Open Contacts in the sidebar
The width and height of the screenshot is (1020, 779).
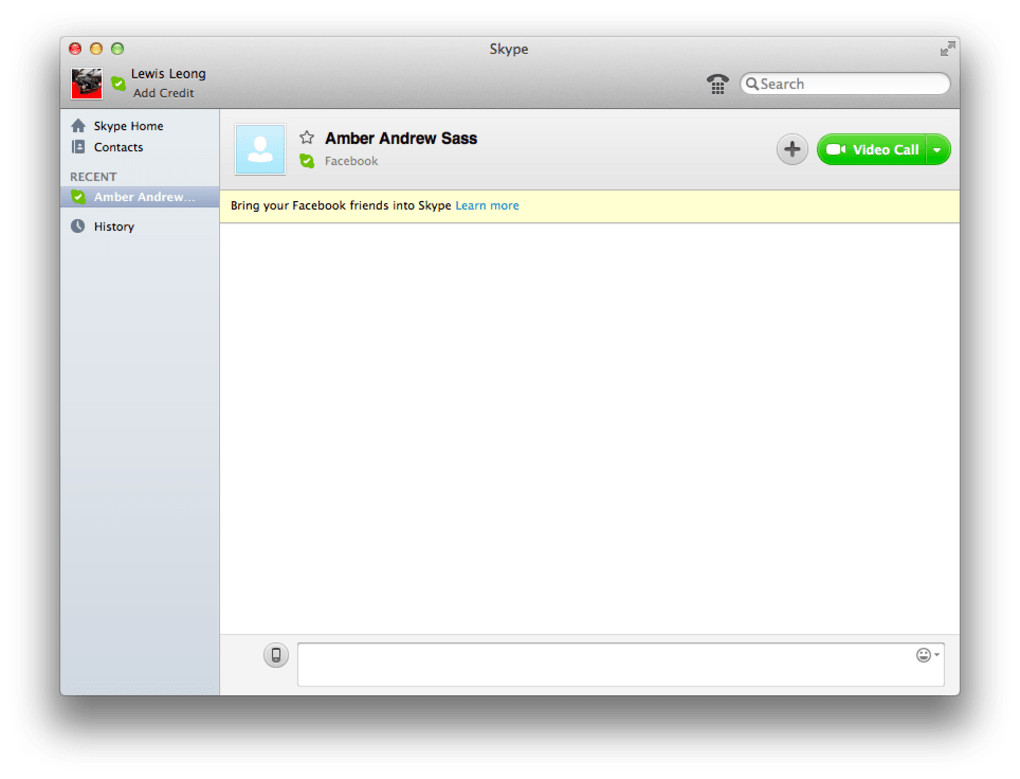point(117,147)
